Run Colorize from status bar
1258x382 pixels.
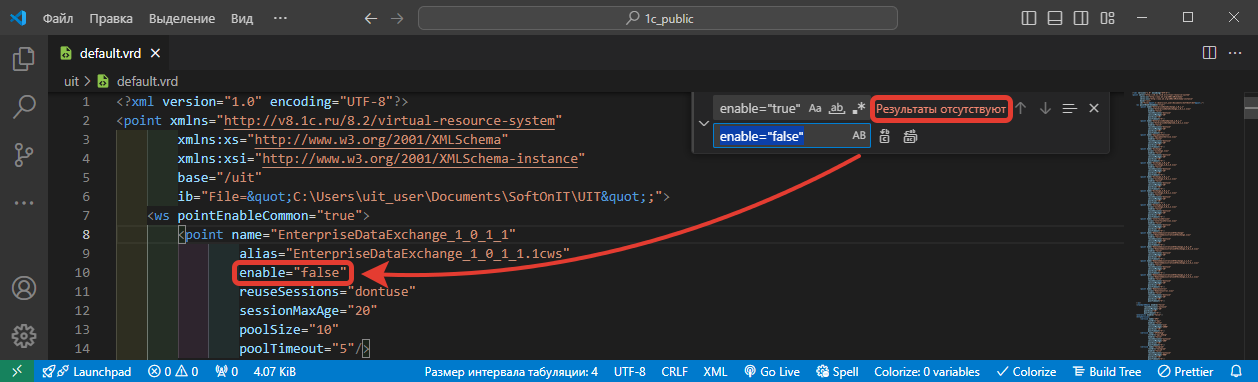point(1027,371)
